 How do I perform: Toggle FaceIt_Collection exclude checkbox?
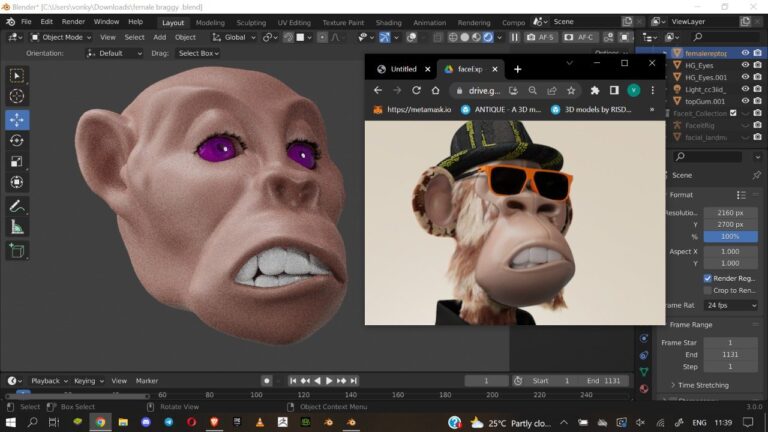733,113
